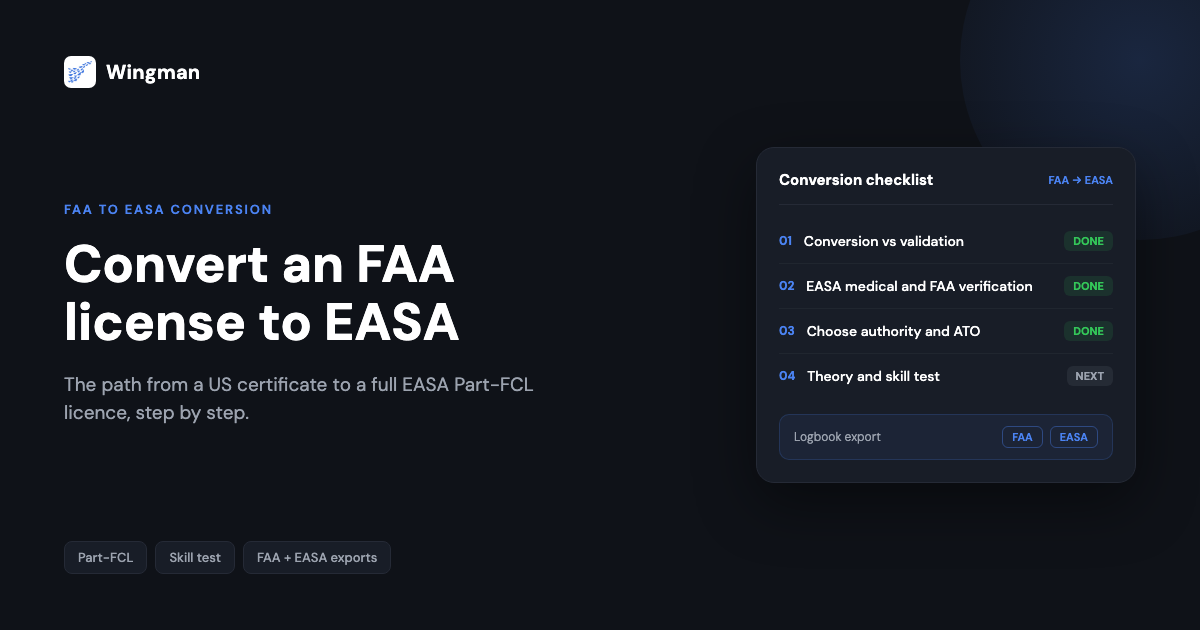This screenshot has width=1200, height=630.
Task: Open step 01 Conversion vs validation
Action: tap(946, 241)
